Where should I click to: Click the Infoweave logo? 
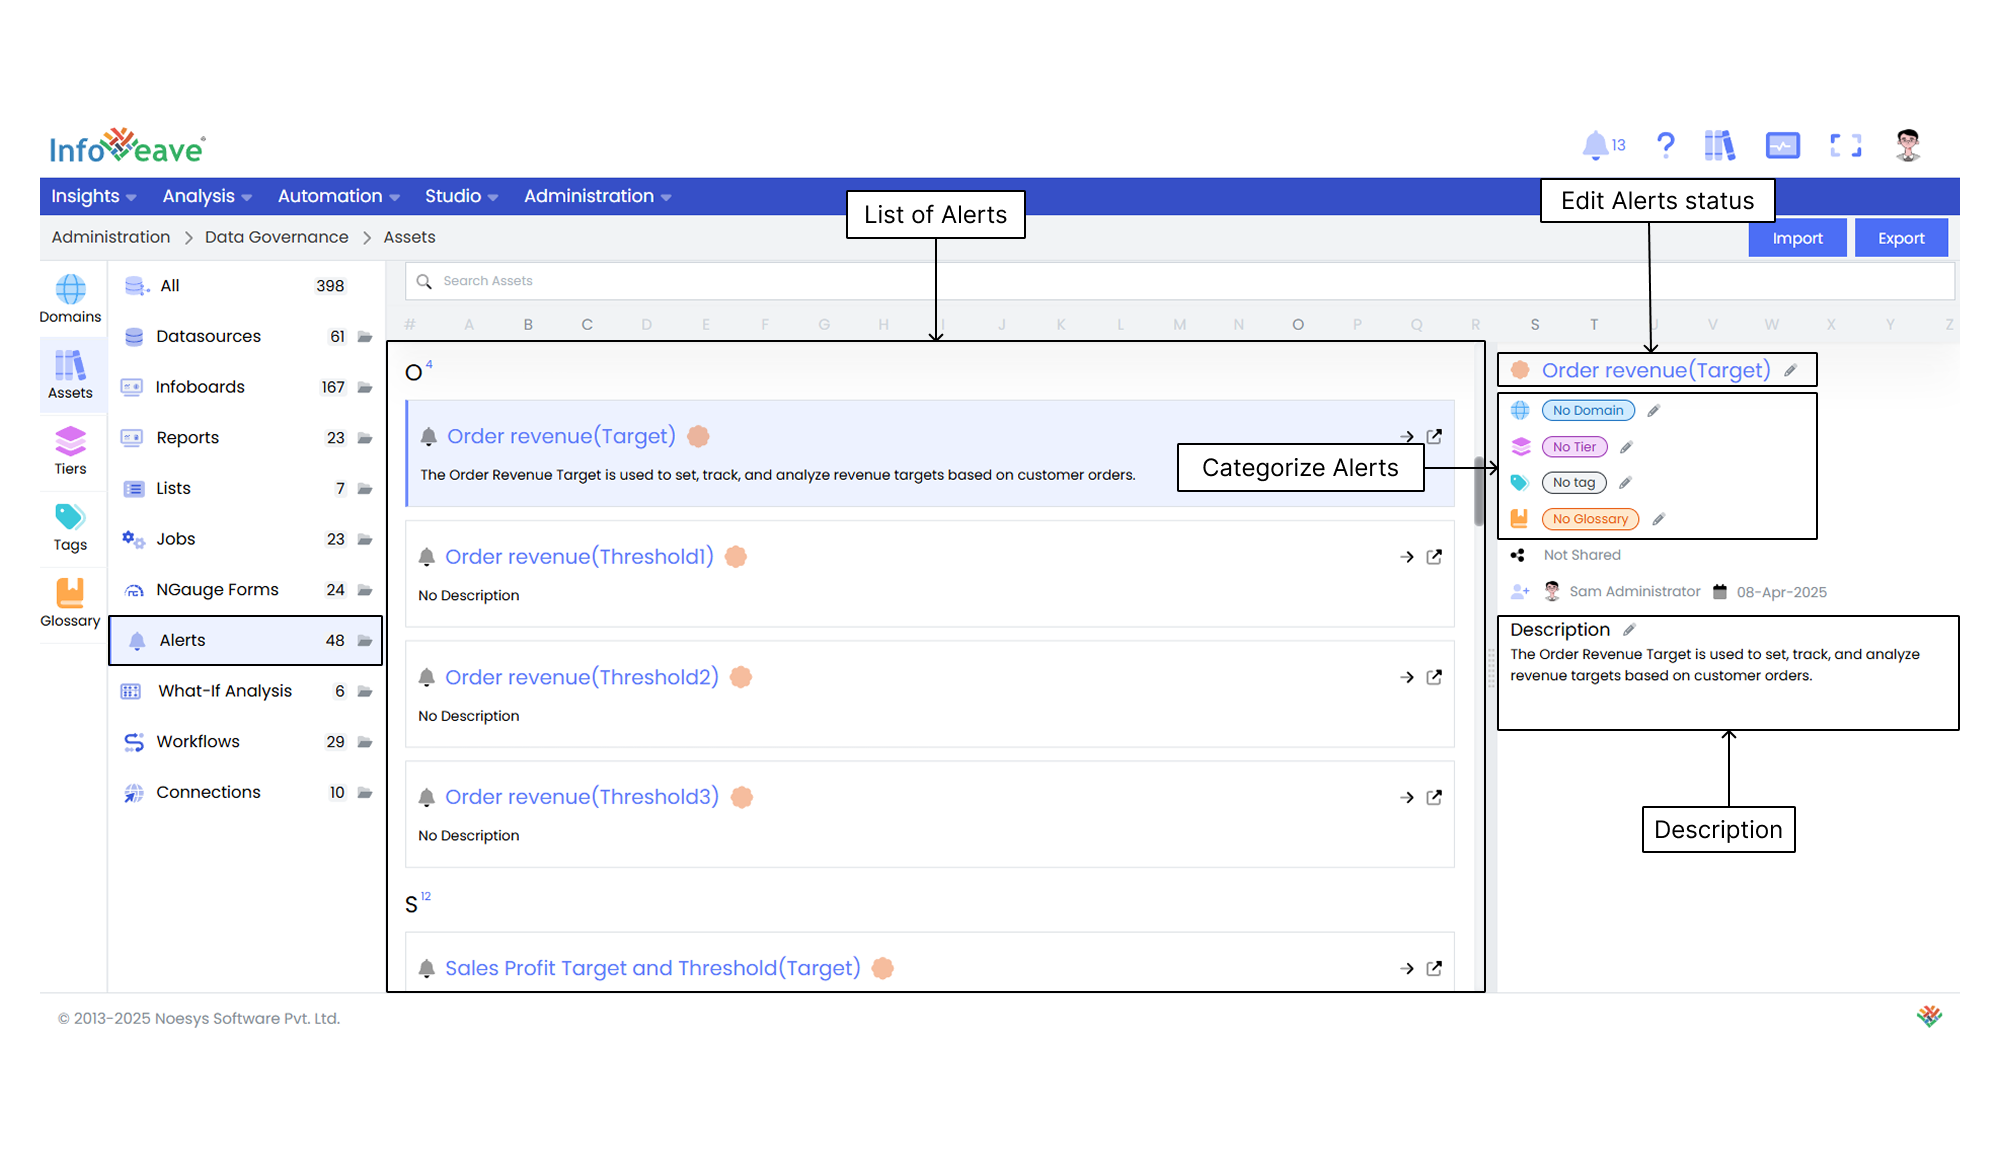[128, 147]
